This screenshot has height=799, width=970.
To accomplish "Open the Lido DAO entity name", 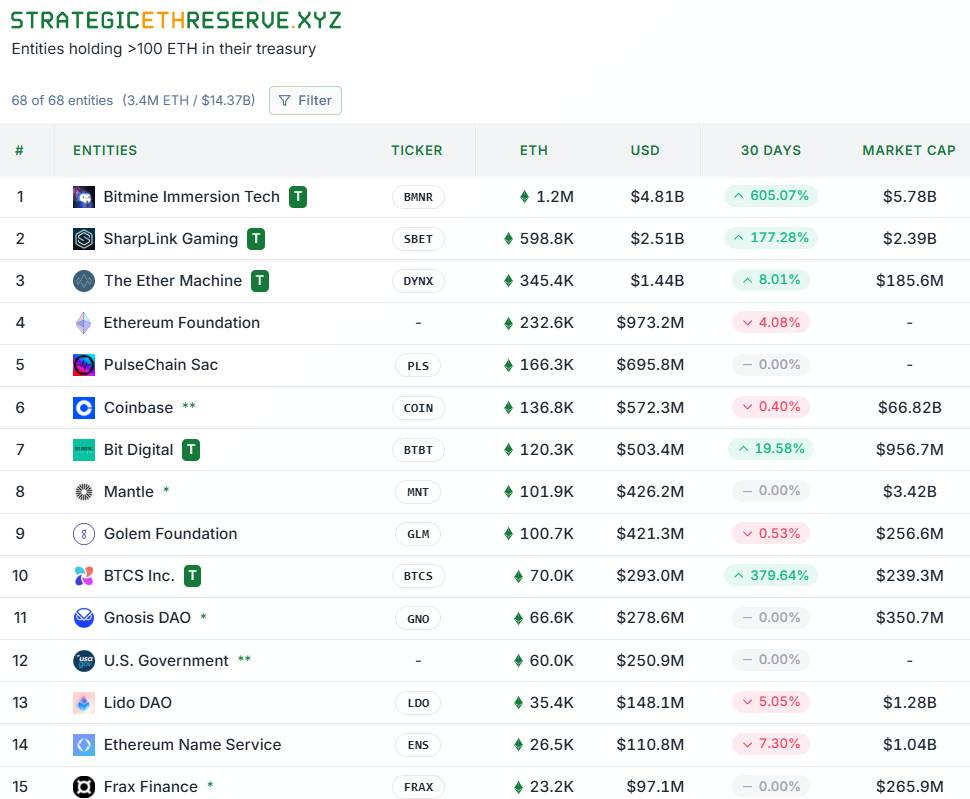I will [138, 703].
